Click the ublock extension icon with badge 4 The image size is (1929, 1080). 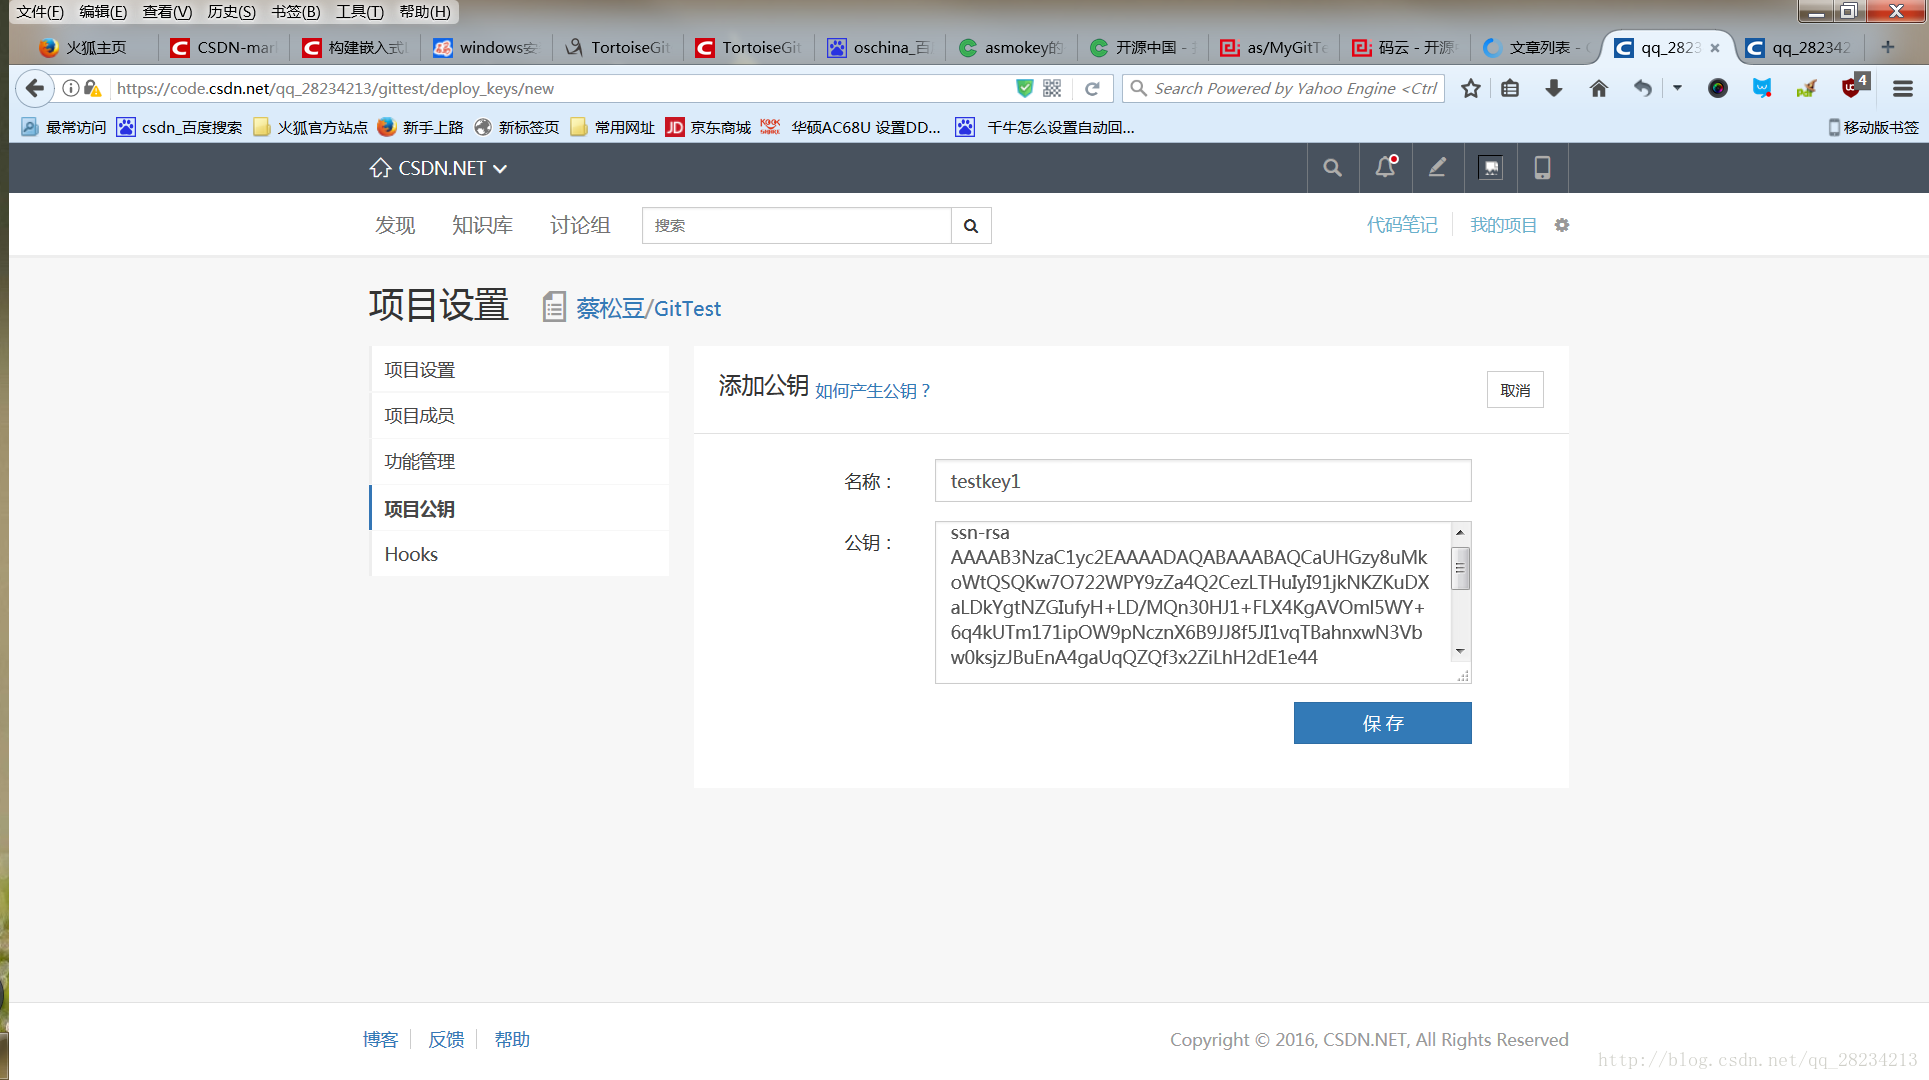click(x=1854, y=87)
